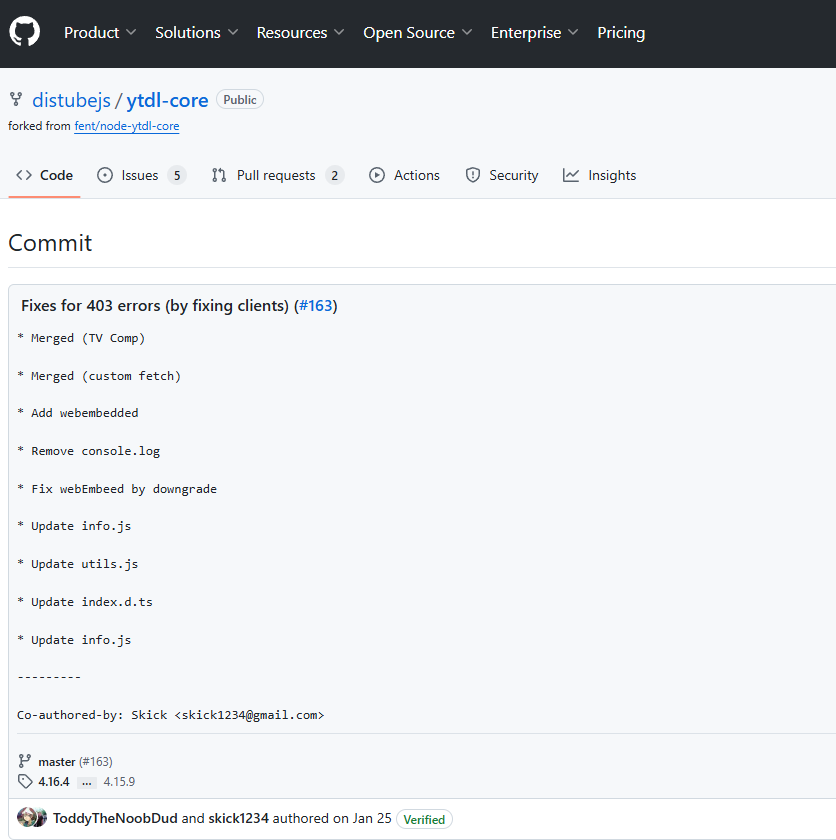
Task: Open the (#163) link beside master
Action: pos(96,761)
